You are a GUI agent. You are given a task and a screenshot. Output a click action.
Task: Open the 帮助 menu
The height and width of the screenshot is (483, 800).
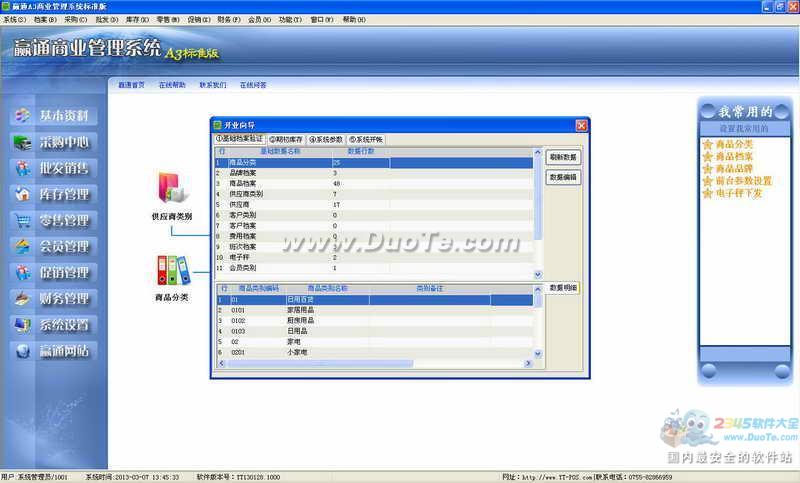354,19
